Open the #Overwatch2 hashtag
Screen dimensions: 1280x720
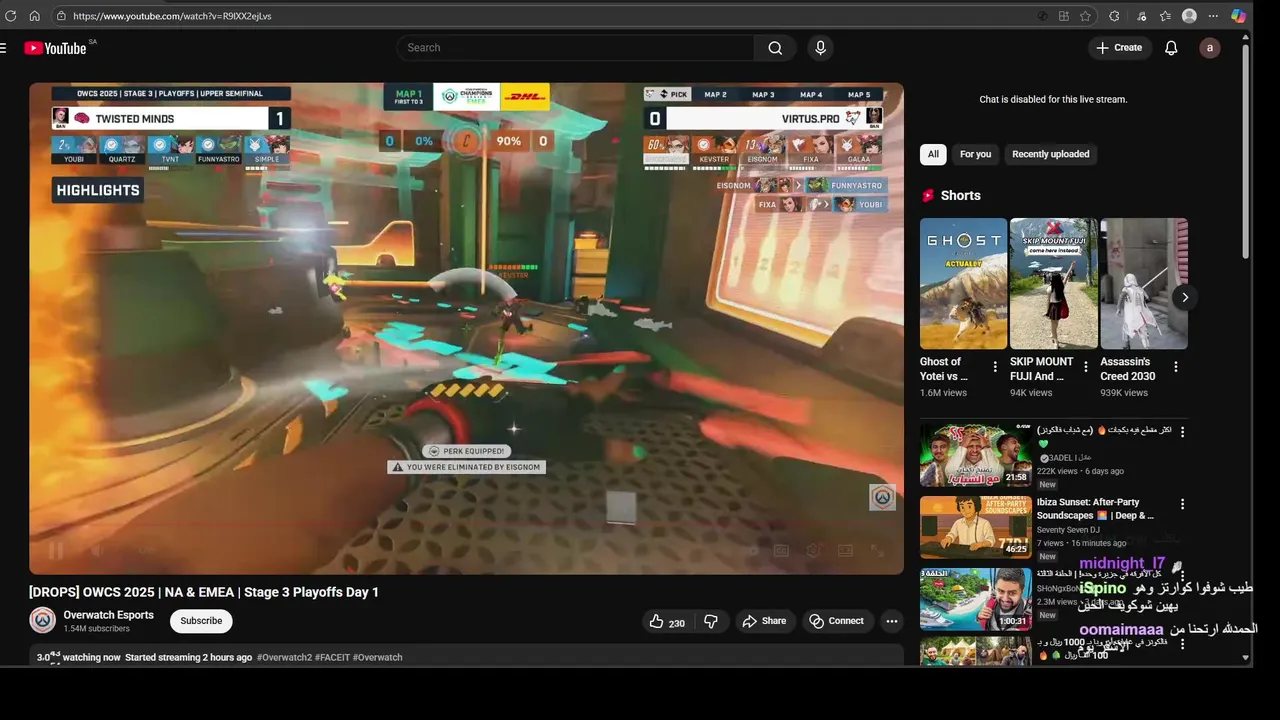(x=284, y=658)
